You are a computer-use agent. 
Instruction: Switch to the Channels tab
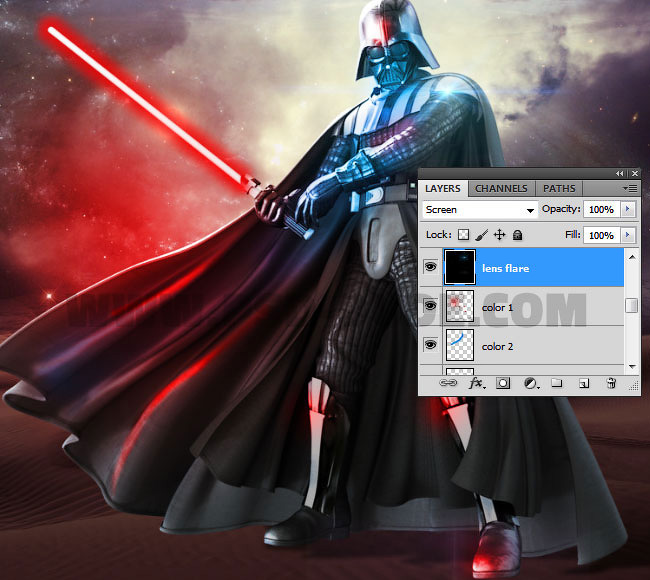pos(501,188)
